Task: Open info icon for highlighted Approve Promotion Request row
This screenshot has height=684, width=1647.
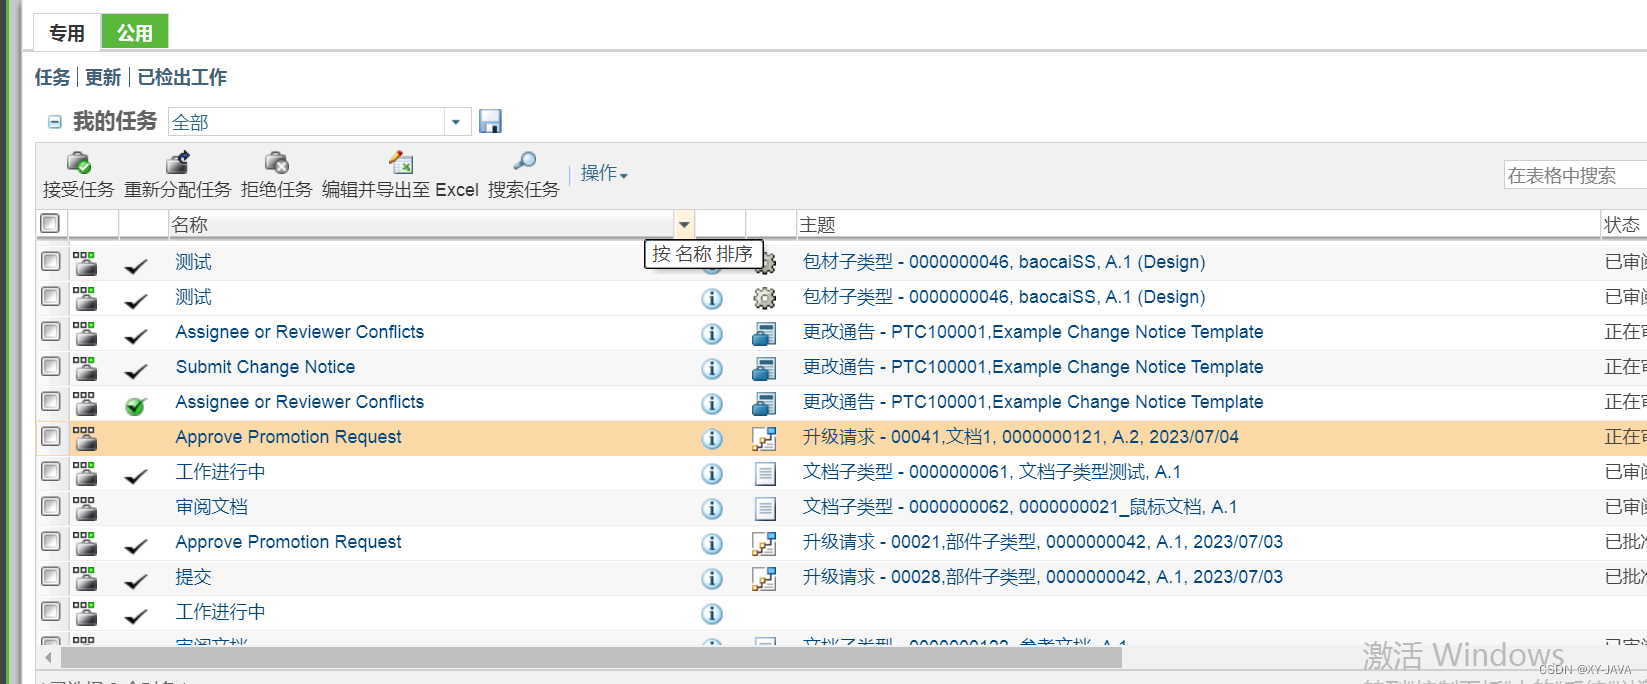Action: coord(712,438)
